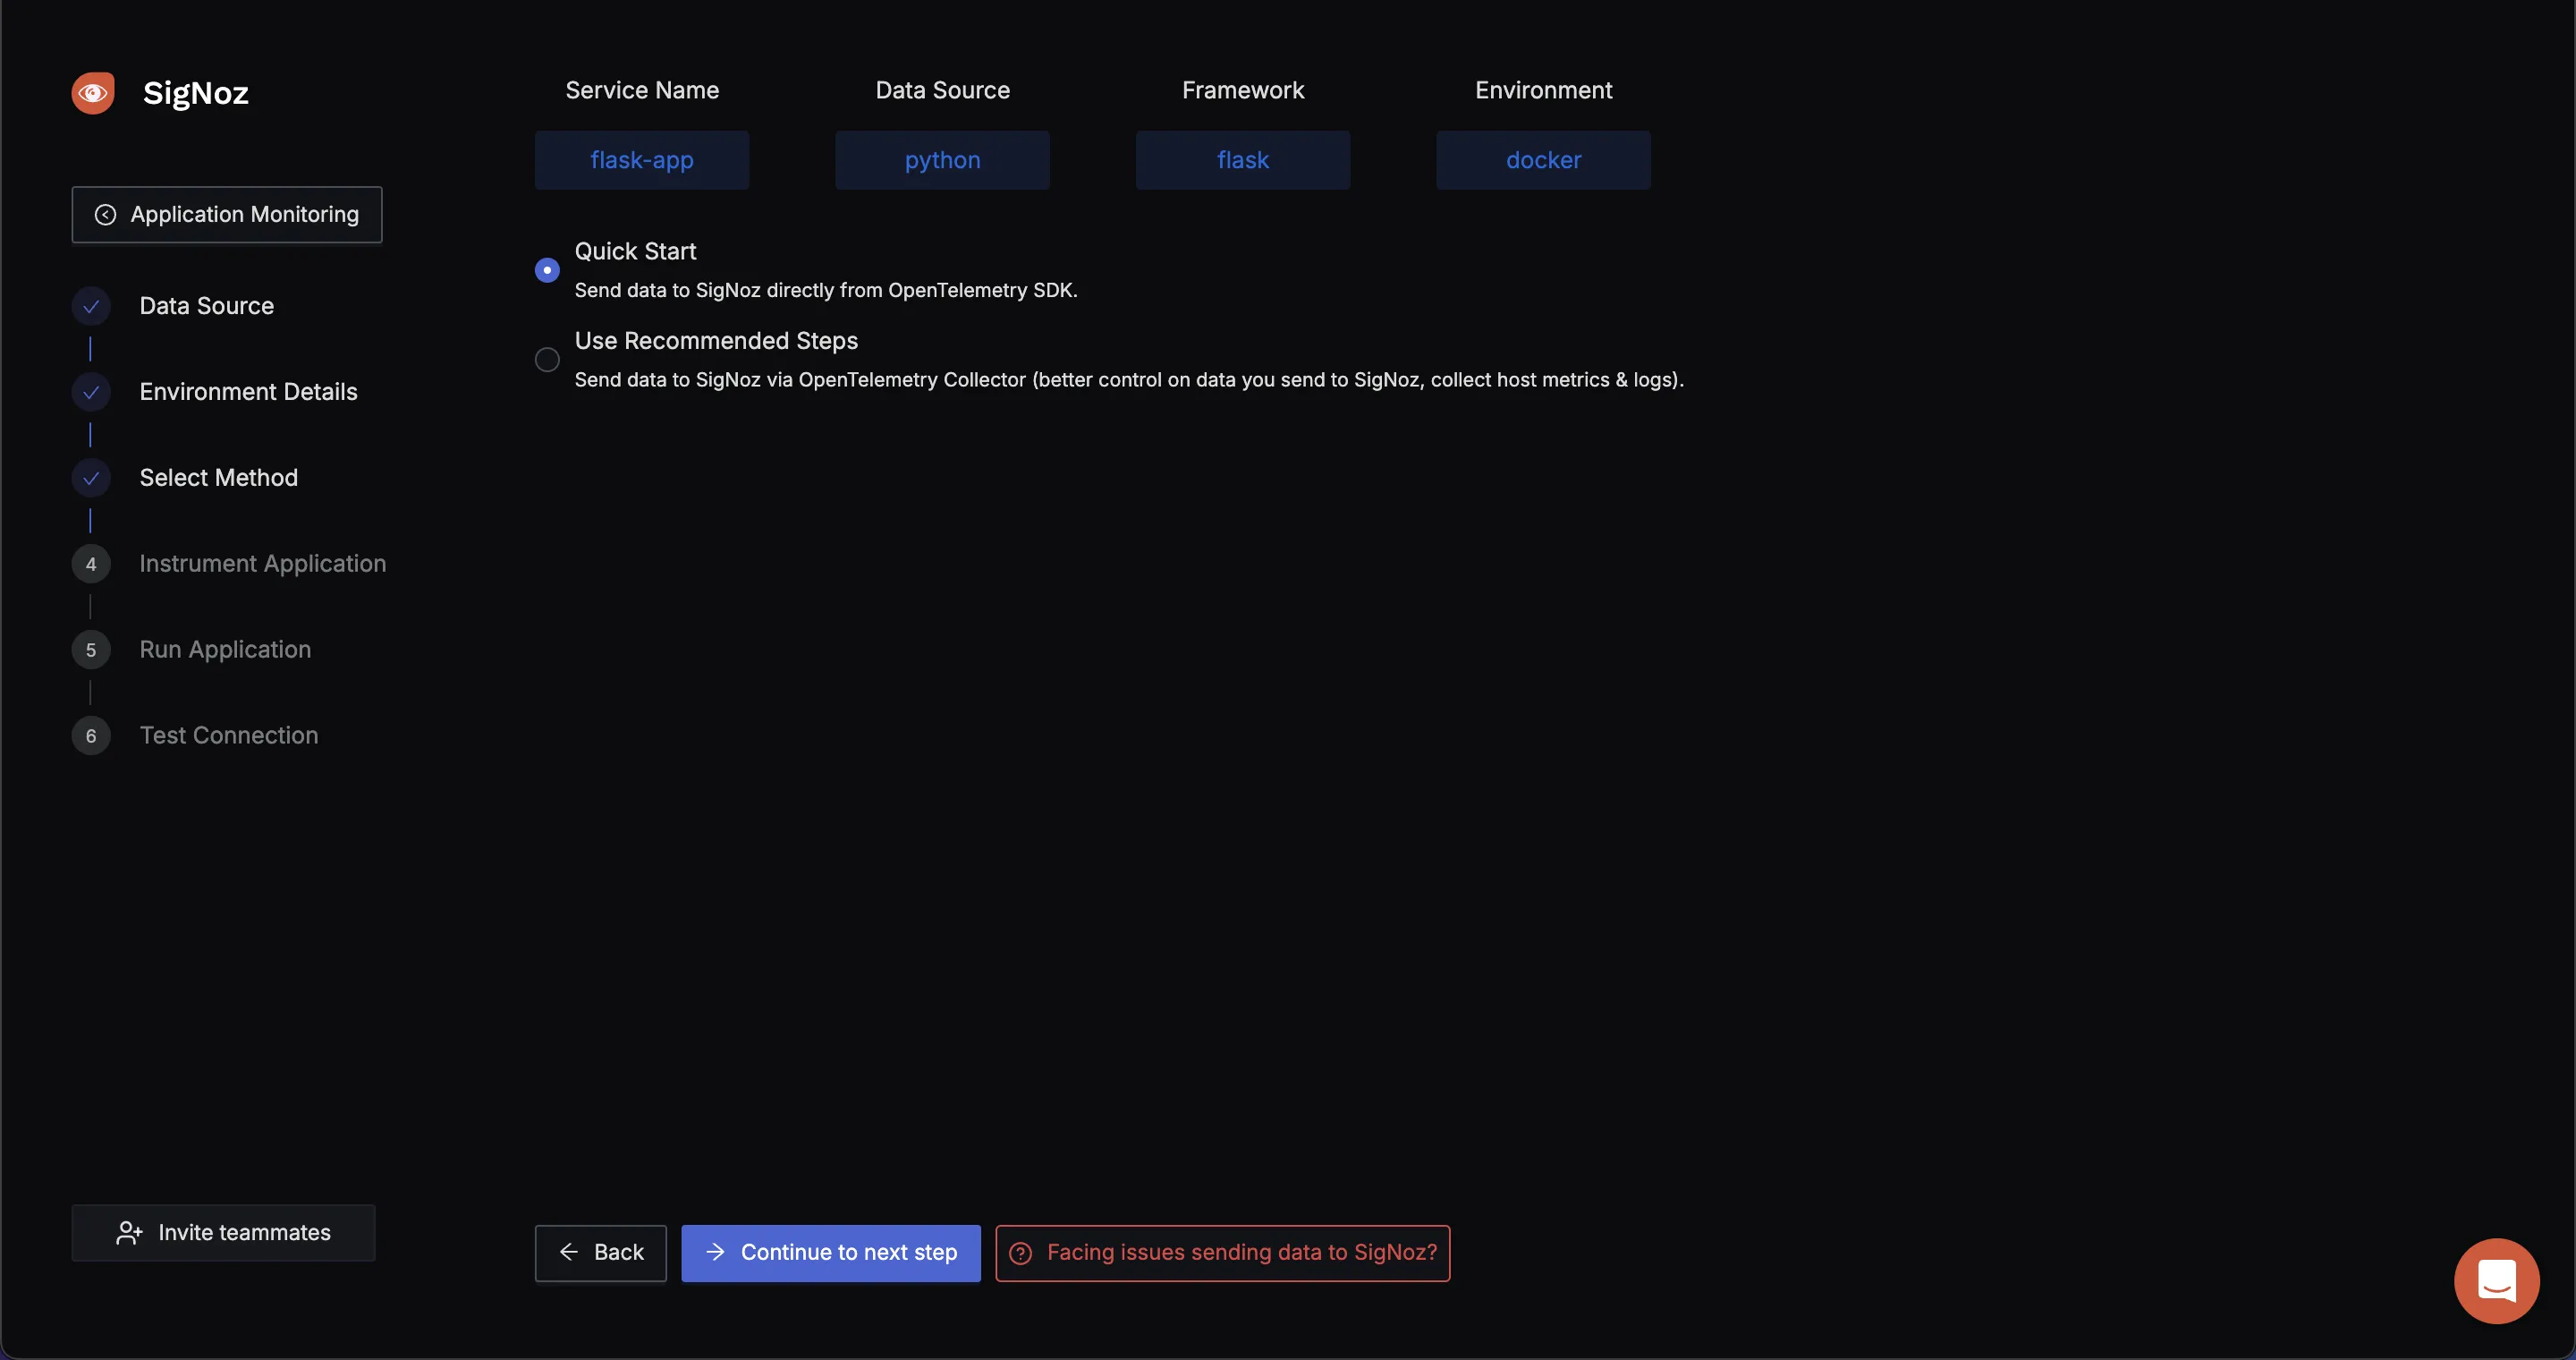Screen dimensions: 2576x1360
Task: Open the Environment Details step
Action: tap(249, 392)
